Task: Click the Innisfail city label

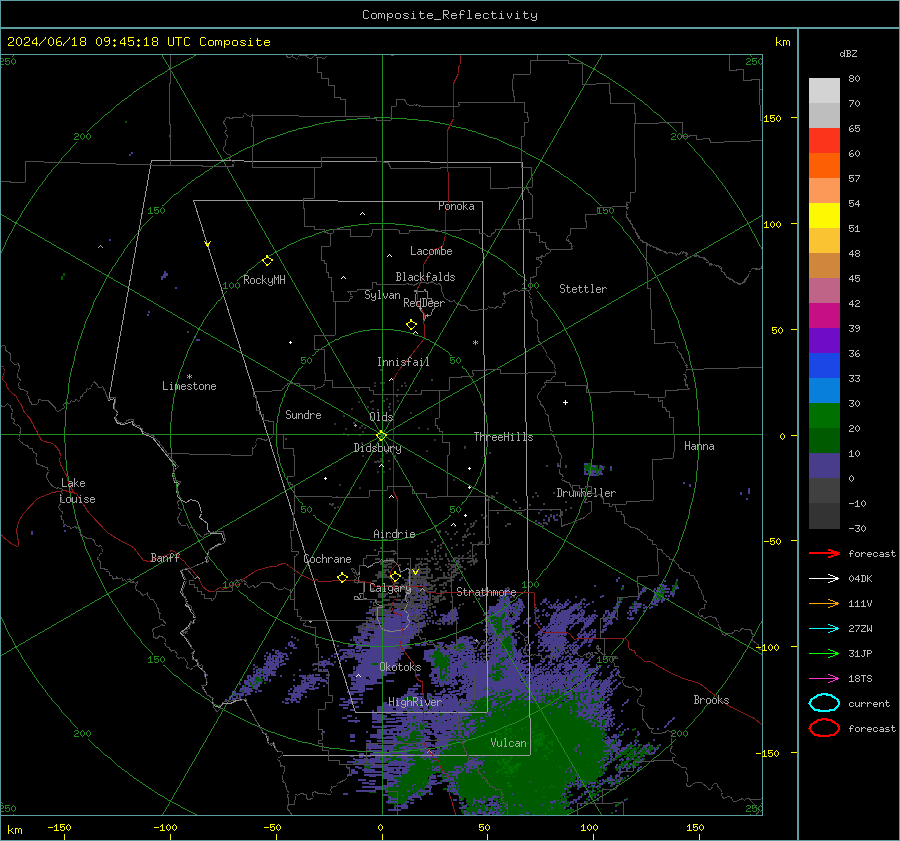Action: (x=403, y=362)
